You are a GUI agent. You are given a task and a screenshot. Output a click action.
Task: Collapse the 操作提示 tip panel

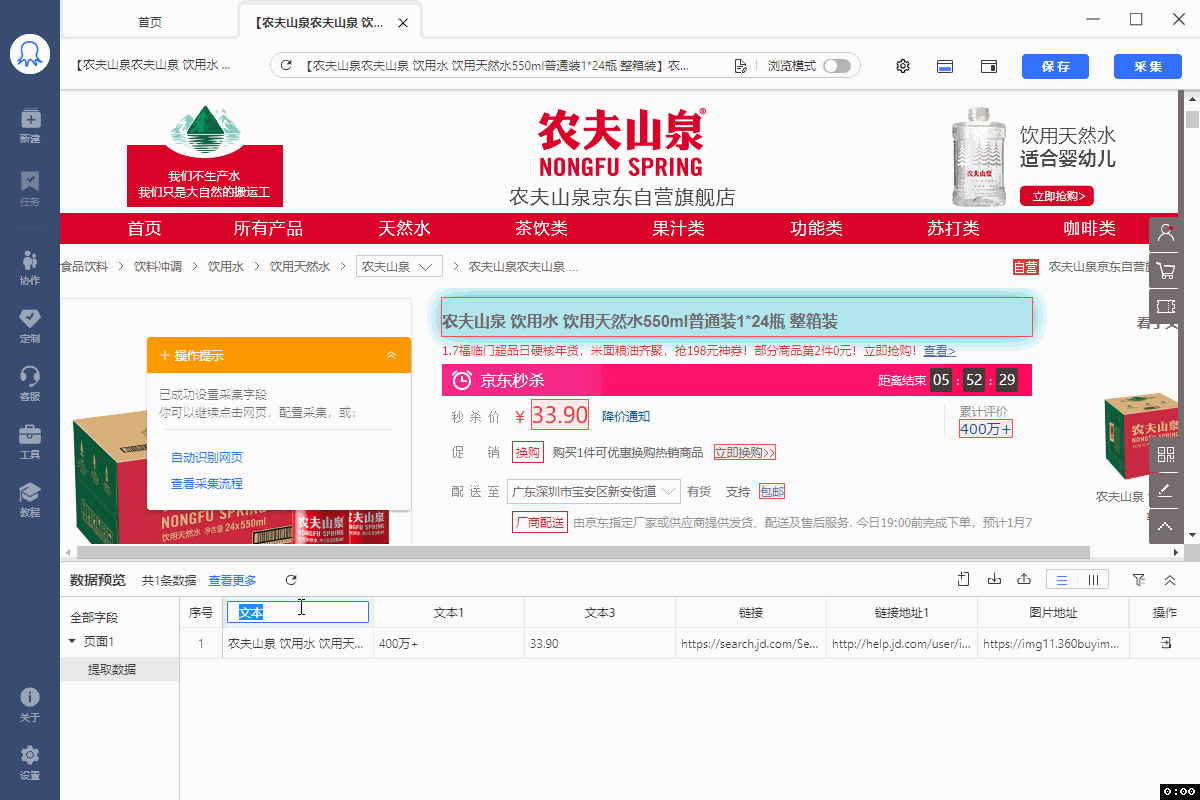[x=391, y=355]
